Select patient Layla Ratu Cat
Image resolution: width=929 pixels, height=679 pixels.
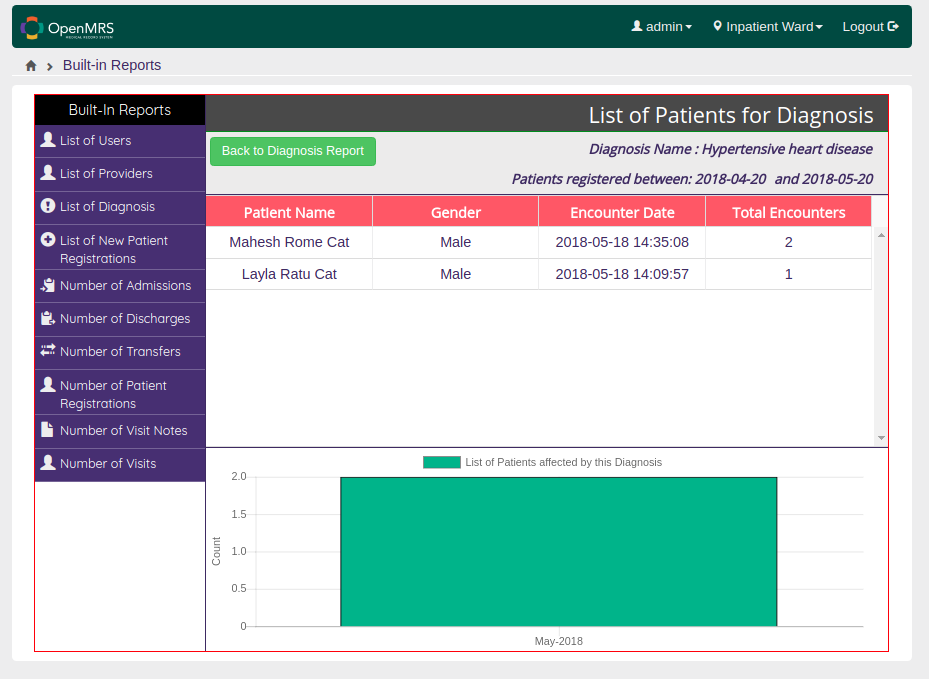pos(289,274)
